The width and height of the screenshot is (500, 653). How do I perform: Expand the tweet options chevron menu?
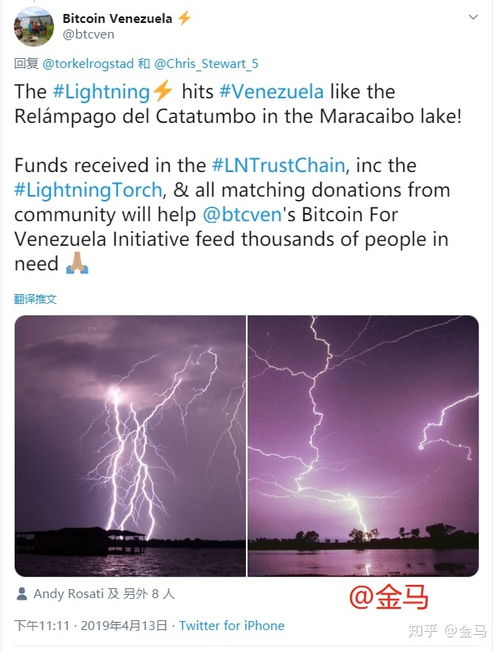pyautogui.click(x=473, y=17)
